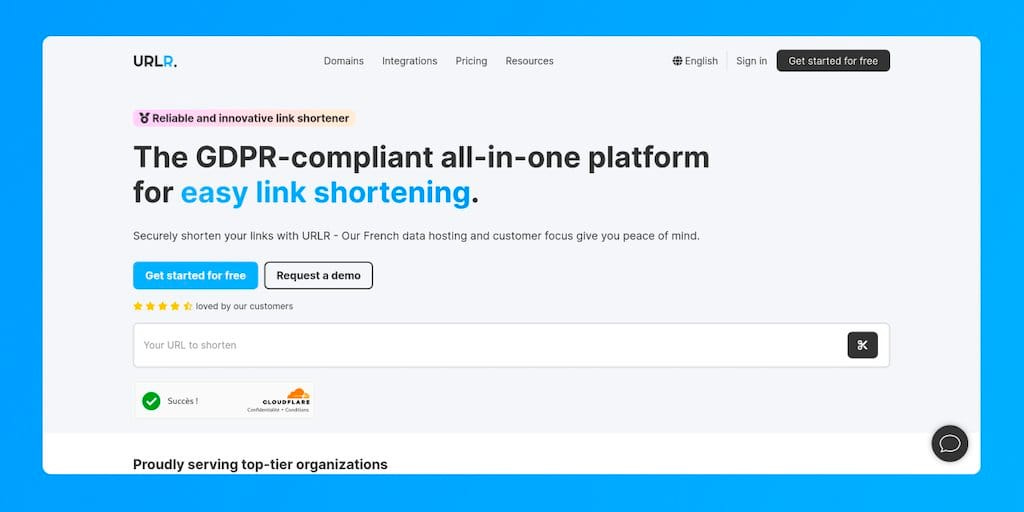Open the Integrations menu item

pos(409,61)
